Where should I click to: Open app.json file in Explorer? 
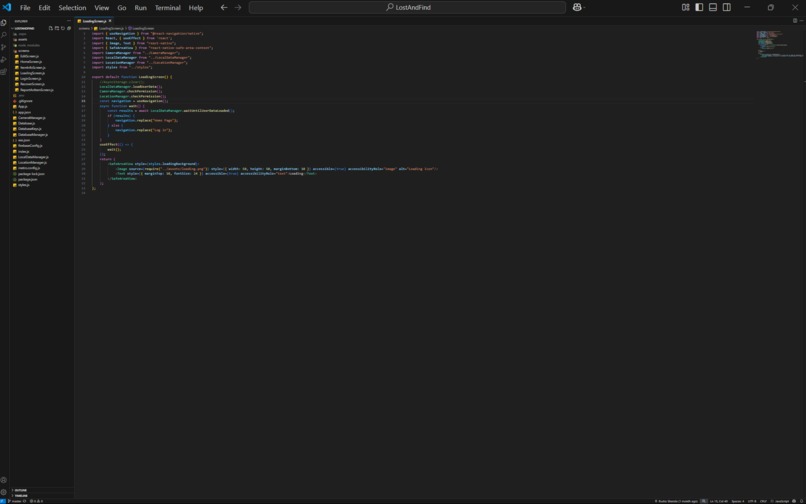click(24, 112)
